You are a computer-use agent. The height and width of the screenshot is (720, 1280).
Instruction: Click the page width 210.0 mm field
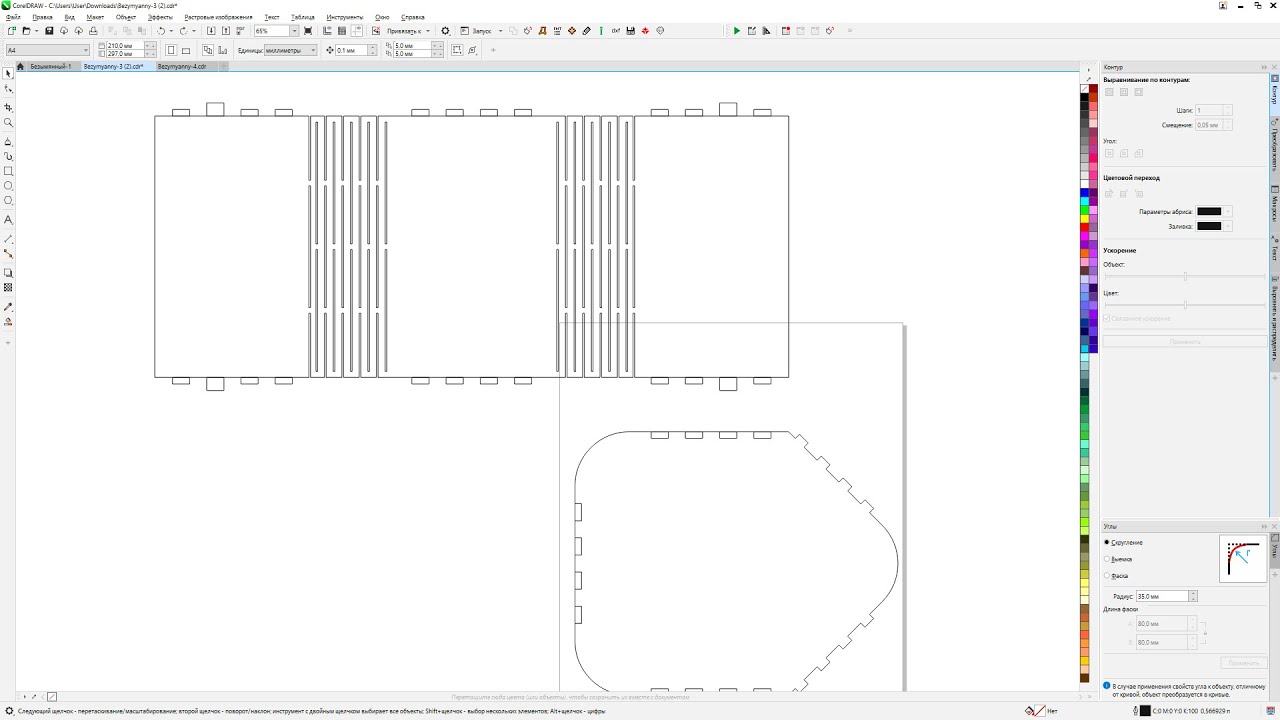coord(124,46)
